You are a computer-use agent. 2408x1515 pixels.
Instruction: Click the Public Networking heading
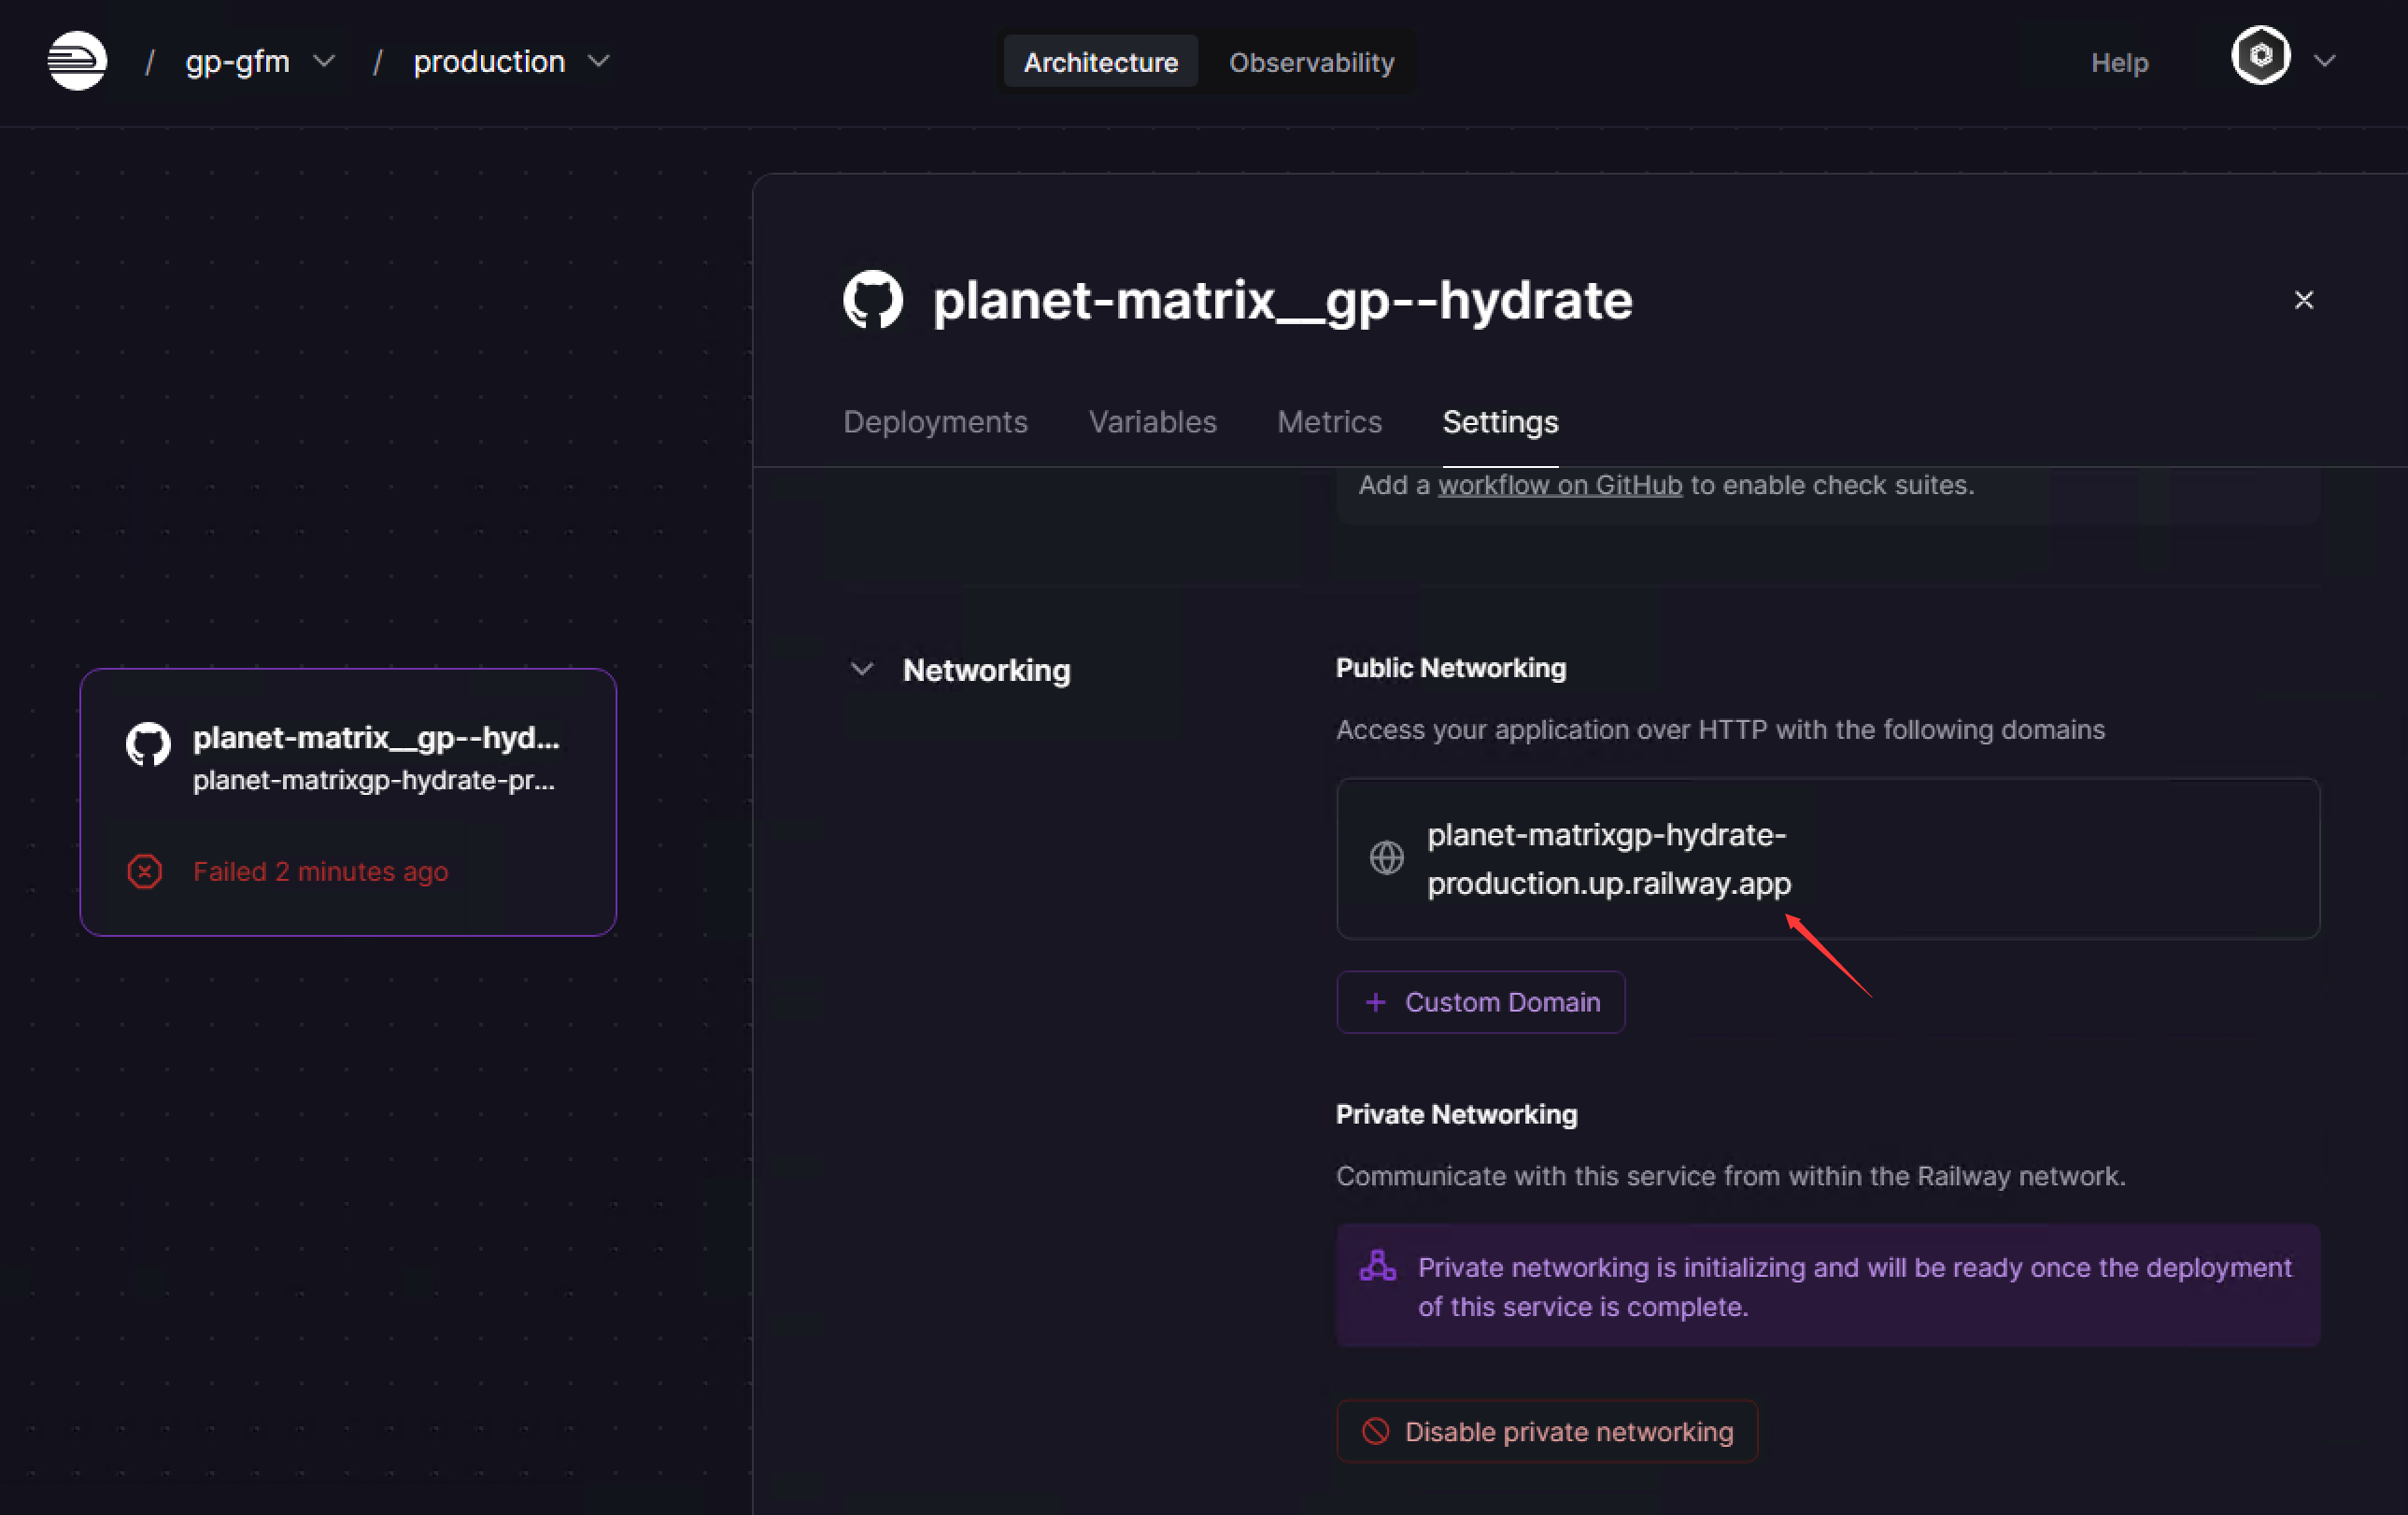click(1450, 668)
